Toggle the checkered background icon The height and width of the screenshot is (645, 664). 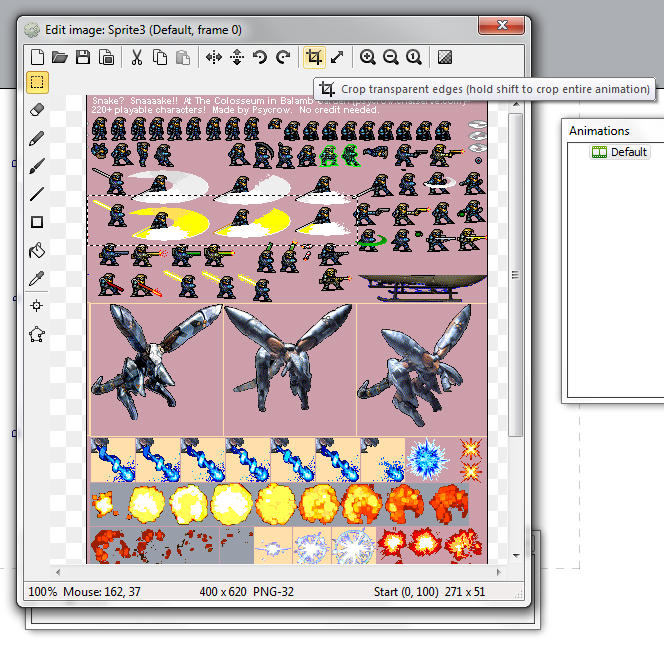(445, 57)
